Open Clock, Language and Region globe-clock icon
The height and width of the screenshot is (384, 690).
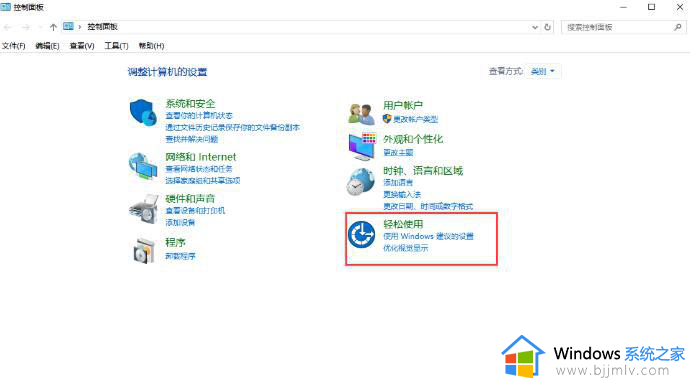pyautogui.click(x=360, y=182)
